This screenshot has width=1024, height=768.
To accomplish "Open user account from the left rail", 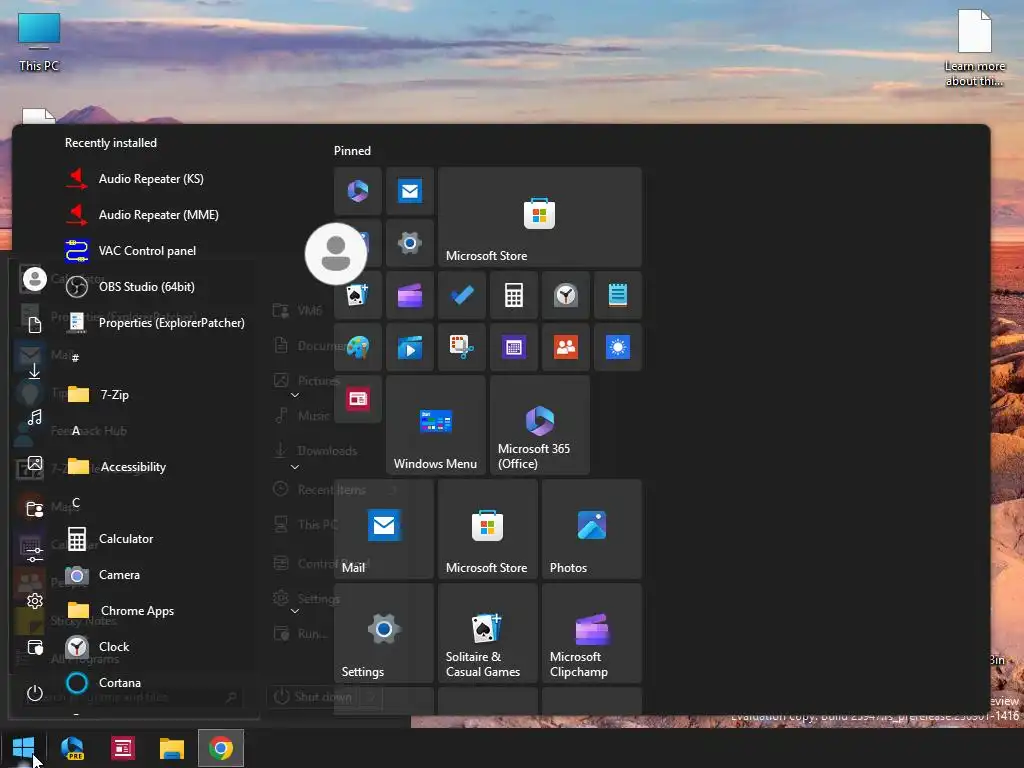I will pos(35,279).
